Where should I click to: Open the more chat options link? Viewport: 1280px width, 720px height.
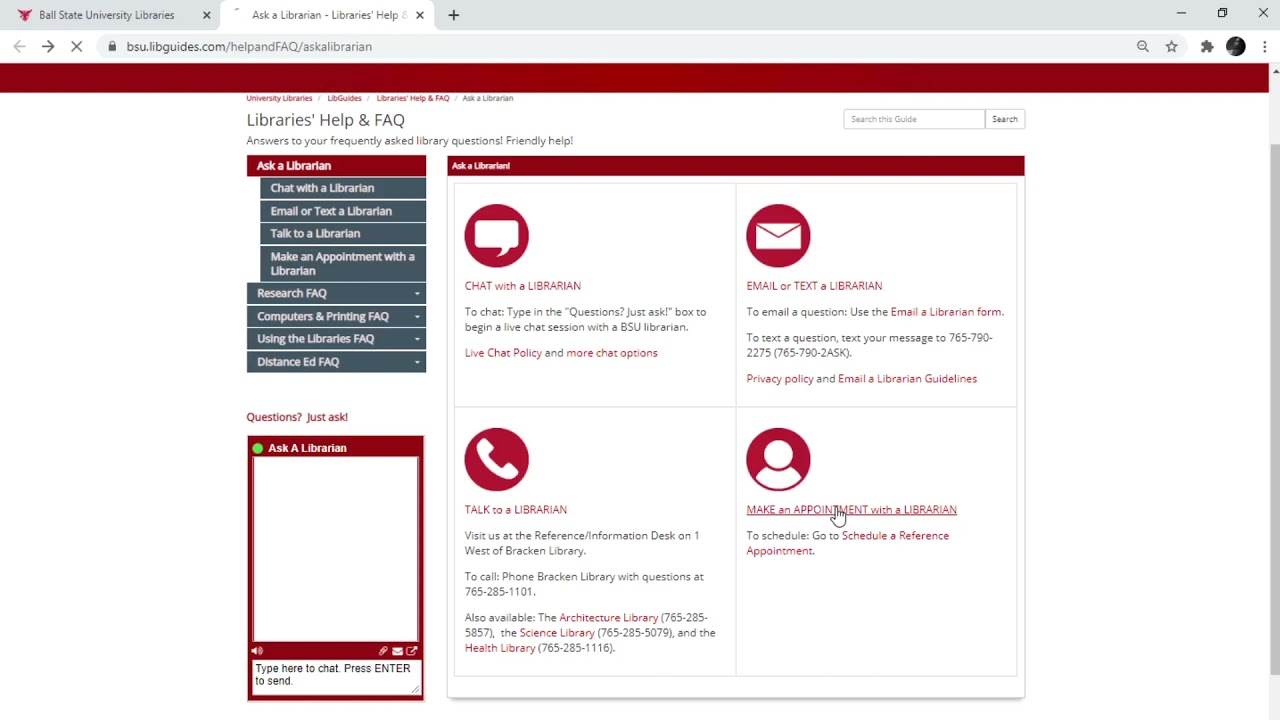point(612,353)
